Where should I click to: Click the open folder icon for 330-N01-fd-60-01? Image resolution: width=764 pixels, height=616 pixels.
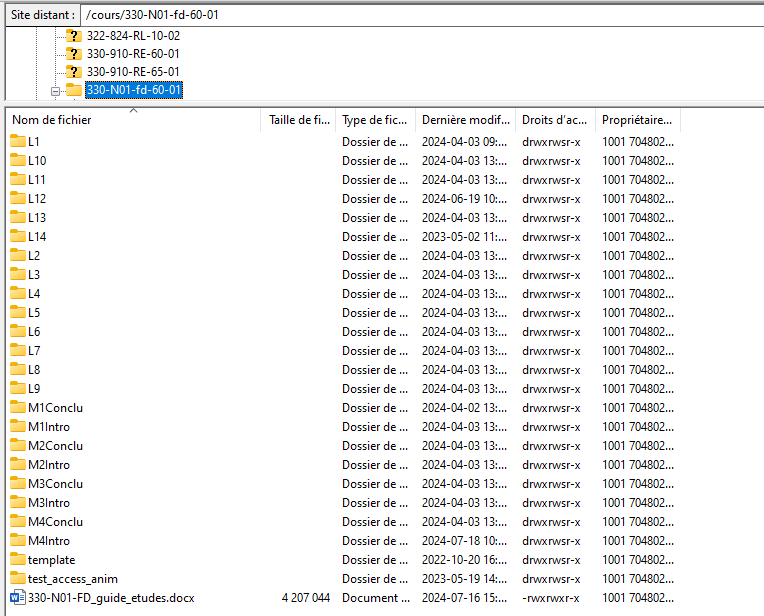[x=73, y=90]
